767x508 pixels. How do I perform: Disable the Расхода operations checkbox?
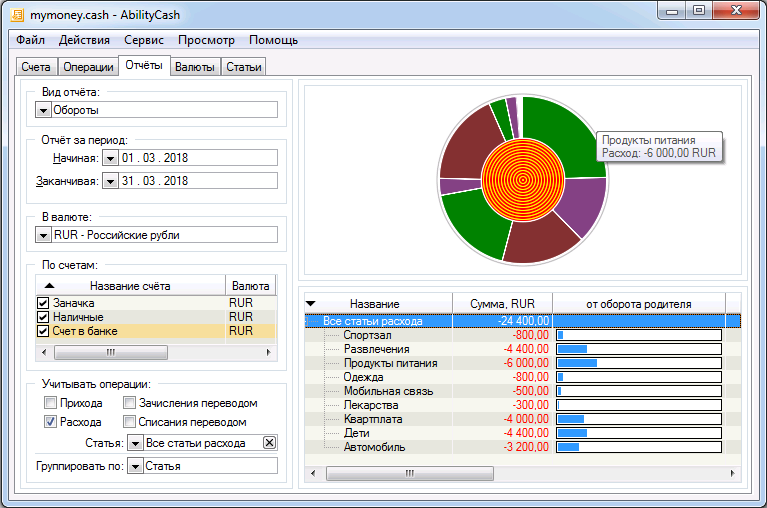point(50,421)
